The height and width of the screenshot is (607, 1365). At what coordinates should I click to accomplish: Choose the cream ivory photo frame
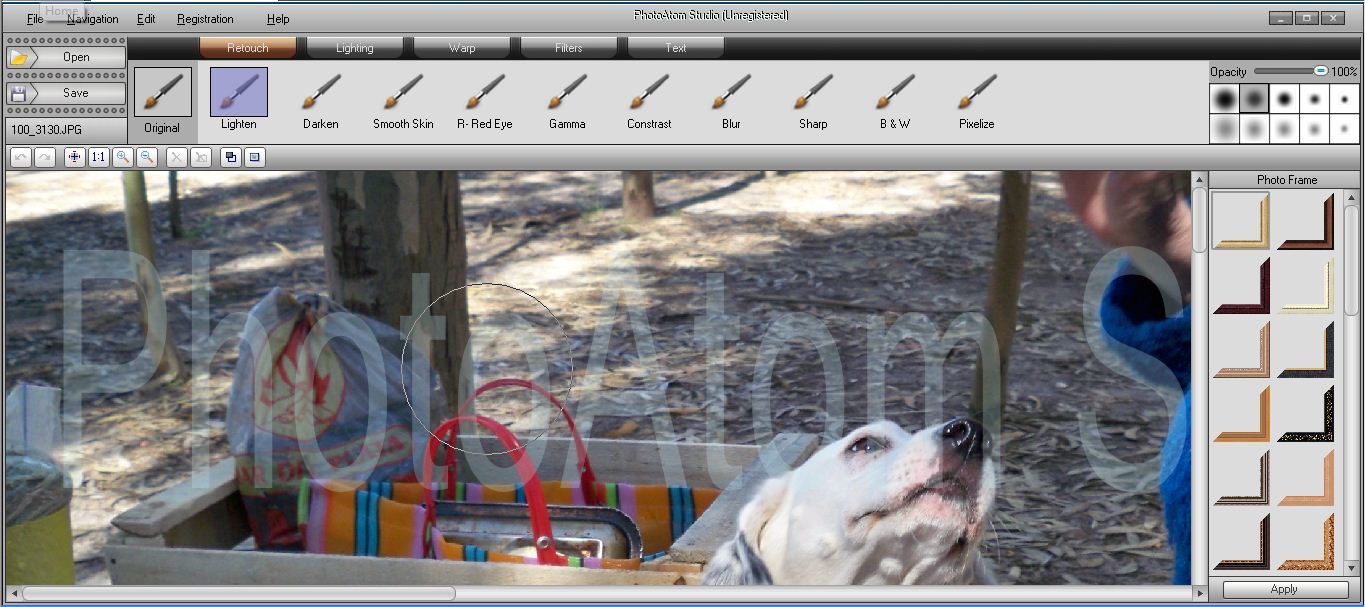pyautogui.click(x=1306, y=285)
